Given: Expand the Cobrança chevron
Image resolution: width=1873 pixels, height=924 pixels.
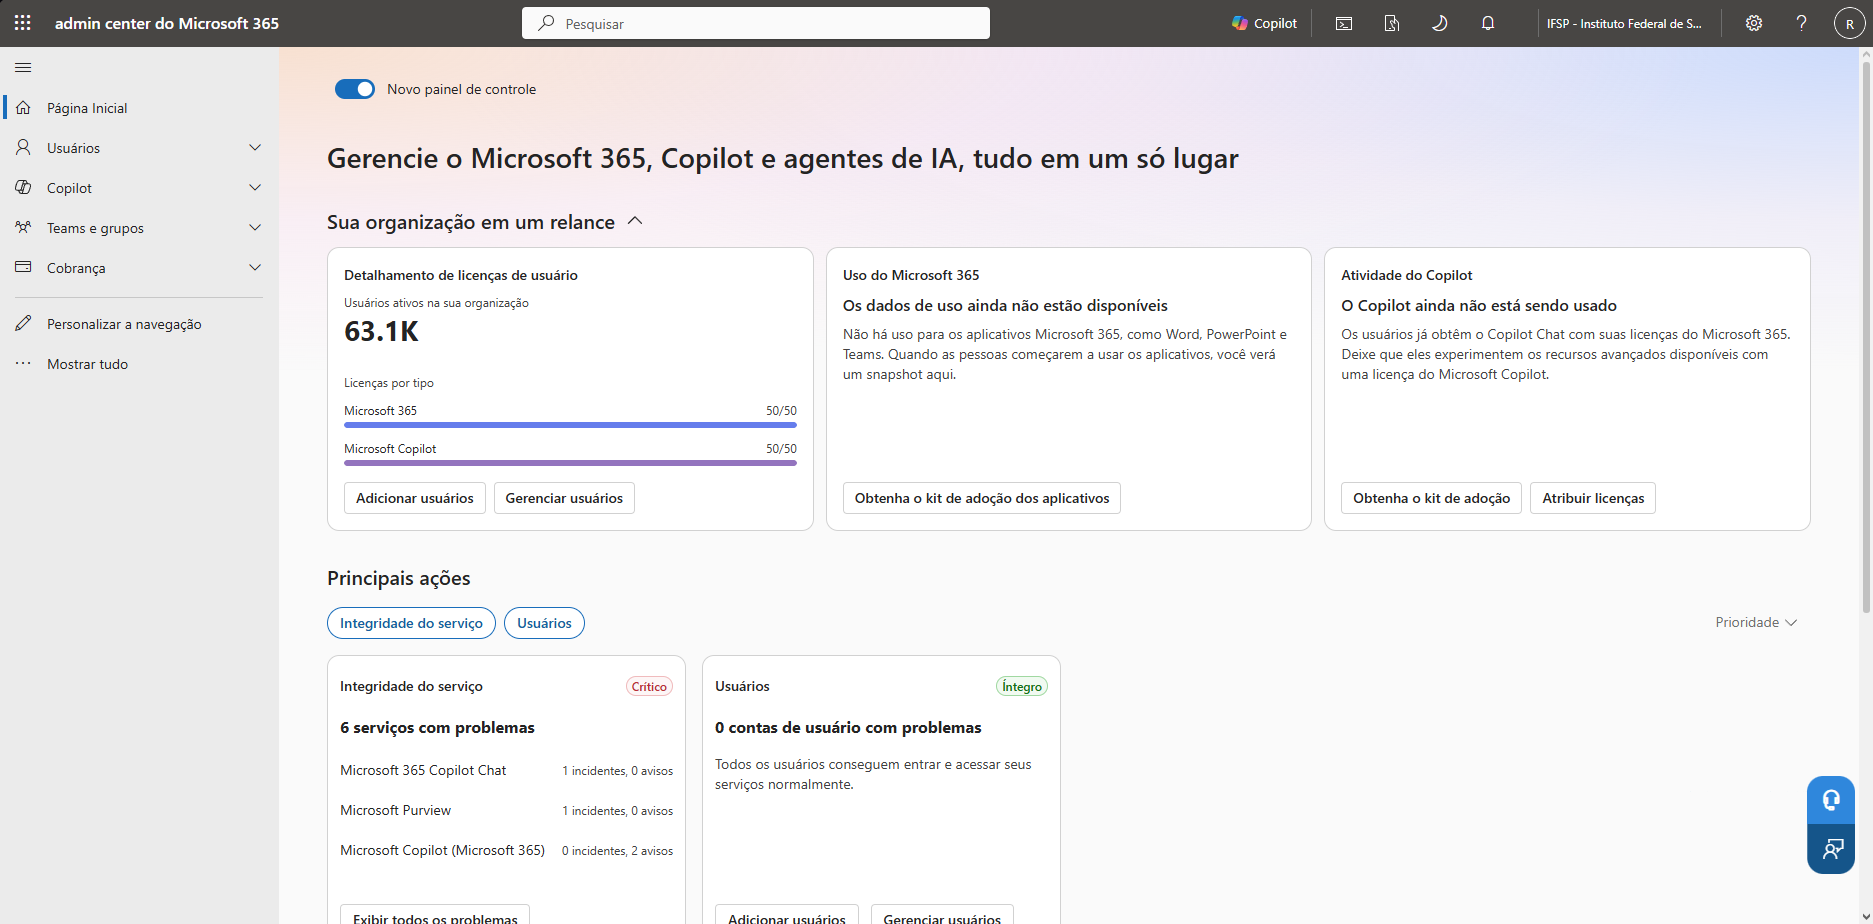Looking at the screenshot, I should tap(255, 267).
